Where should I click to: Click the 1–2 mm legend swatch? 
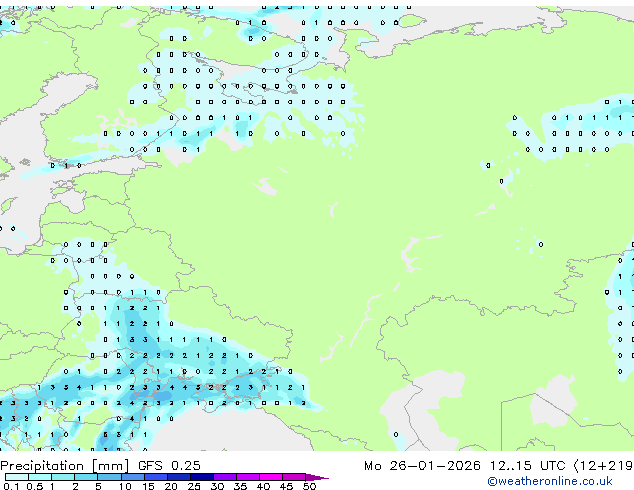pyautogui.click(x=63, y=477)
